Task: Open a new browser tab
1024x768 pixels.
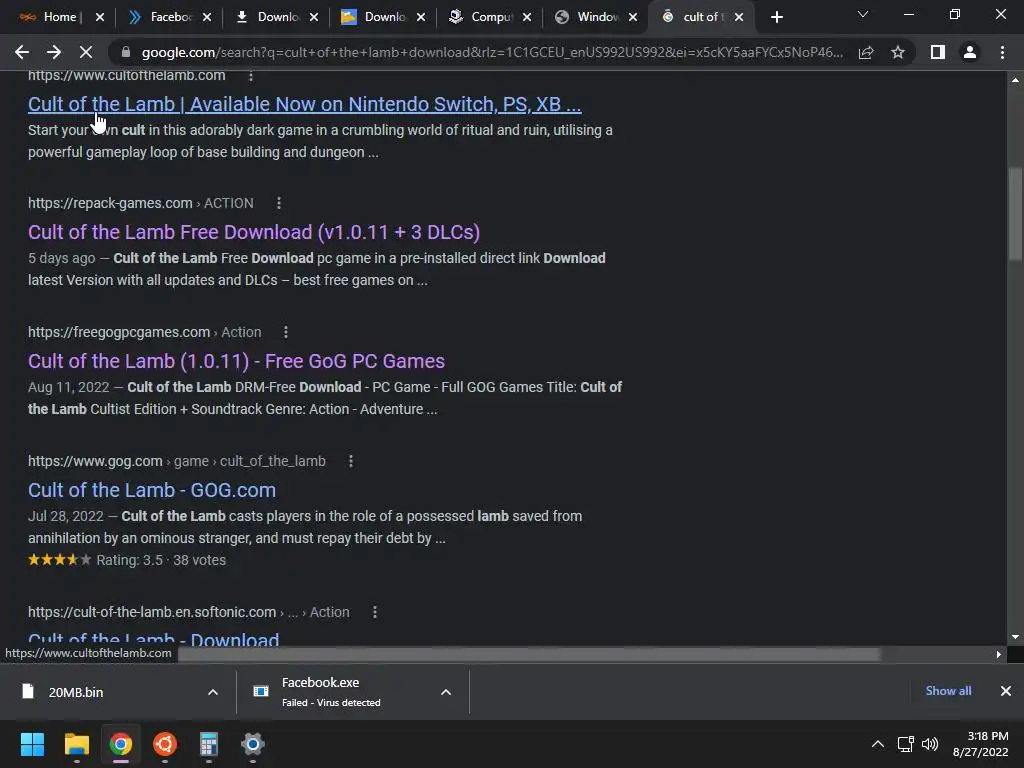Action: [x=776, y=17]
